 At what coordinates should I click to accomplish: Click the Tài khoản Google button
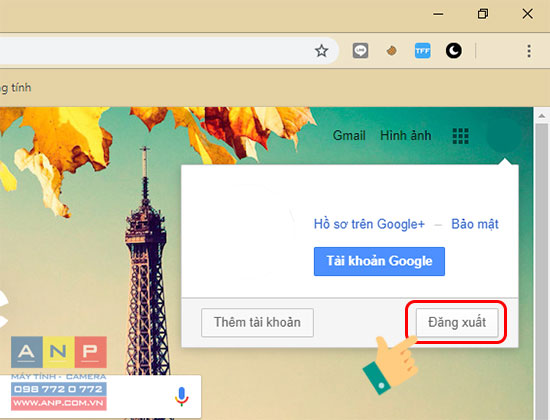coord(379,261)
